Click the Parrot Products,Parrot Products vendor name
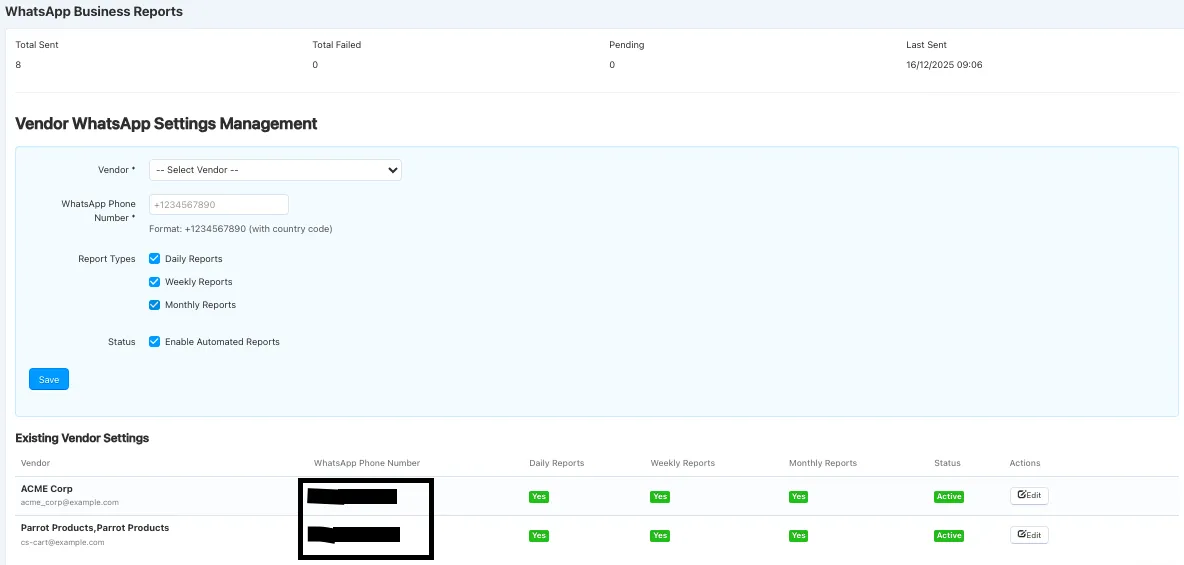The image size is (1184, 565). point(95,527)
